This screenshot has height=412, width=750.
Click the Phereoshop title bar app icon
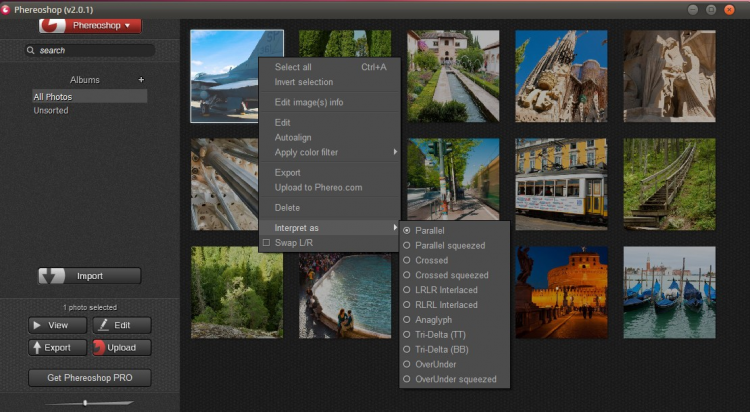(5, 10)
